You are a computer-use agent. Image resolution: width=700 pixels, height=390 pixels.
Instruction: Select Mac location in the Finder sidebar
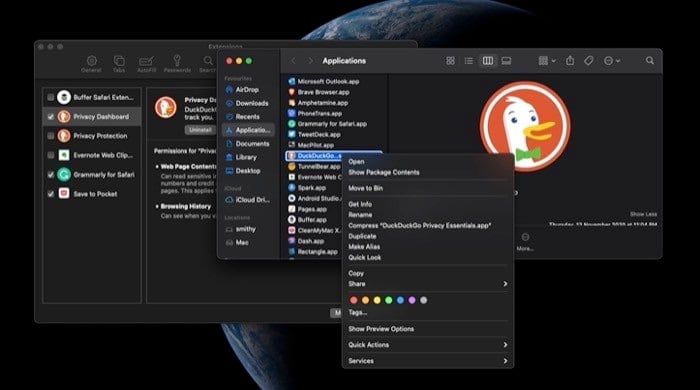[247, 242]
